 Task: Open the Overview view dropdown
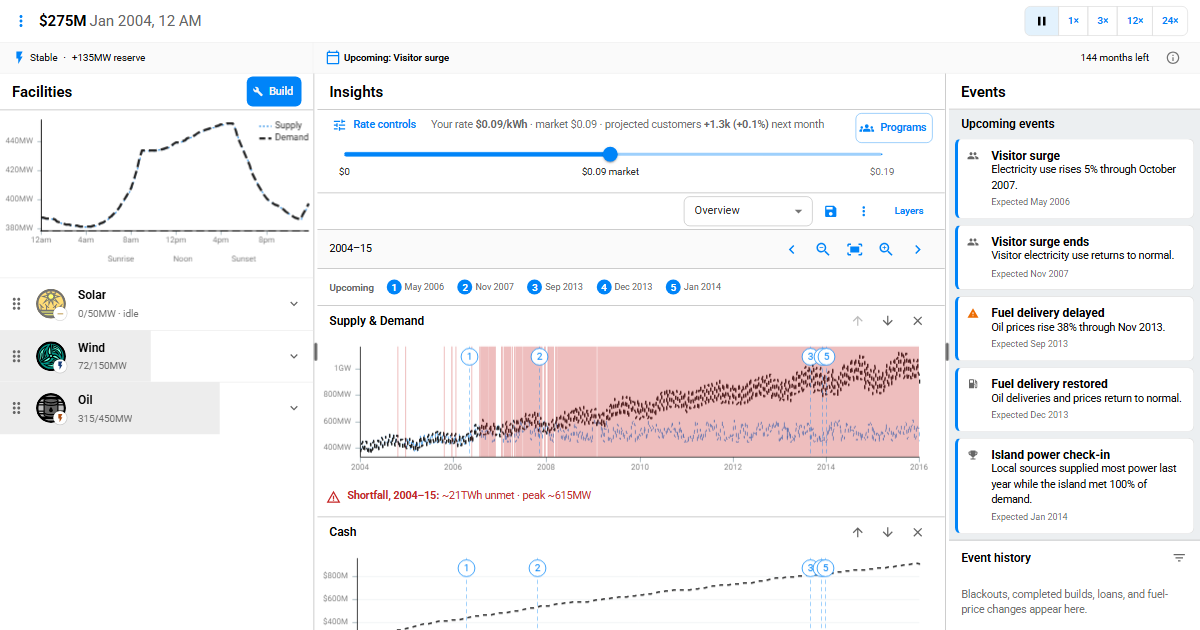[748, 211]
